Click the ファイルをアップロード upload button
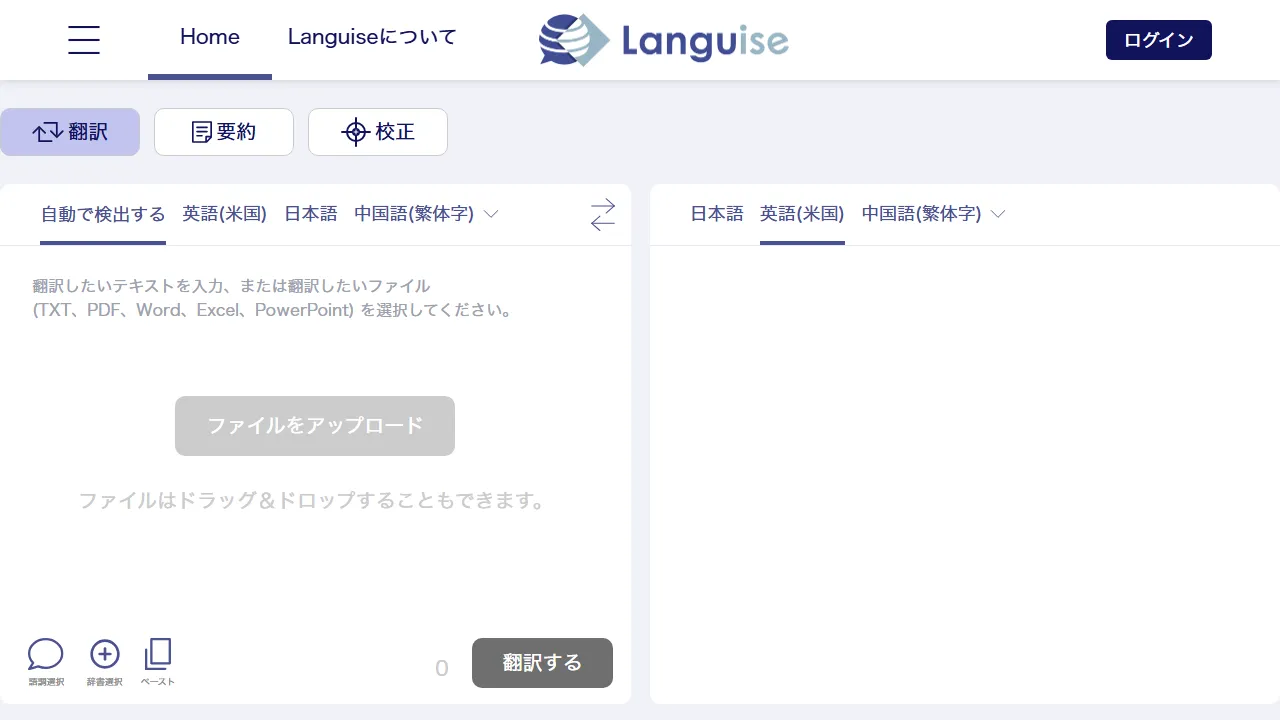 point(314,425)
